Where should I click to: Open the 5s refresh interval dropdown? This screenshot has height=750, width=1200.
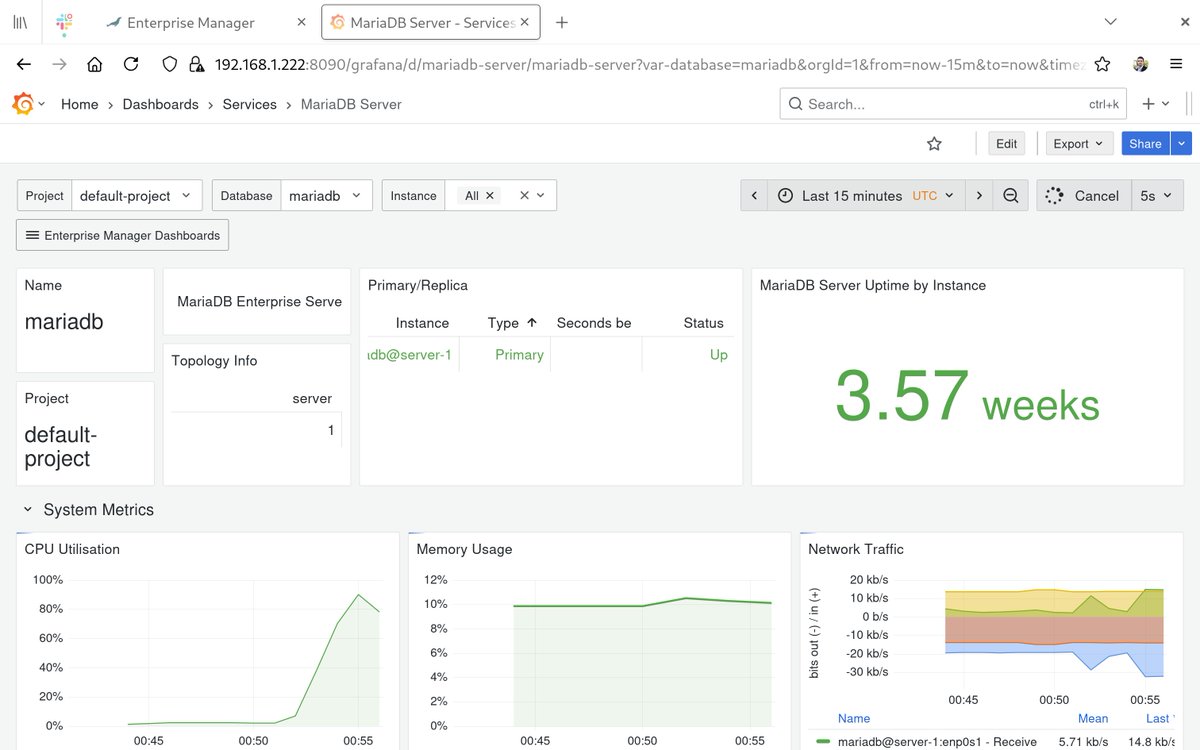[x=1157, y=196]
